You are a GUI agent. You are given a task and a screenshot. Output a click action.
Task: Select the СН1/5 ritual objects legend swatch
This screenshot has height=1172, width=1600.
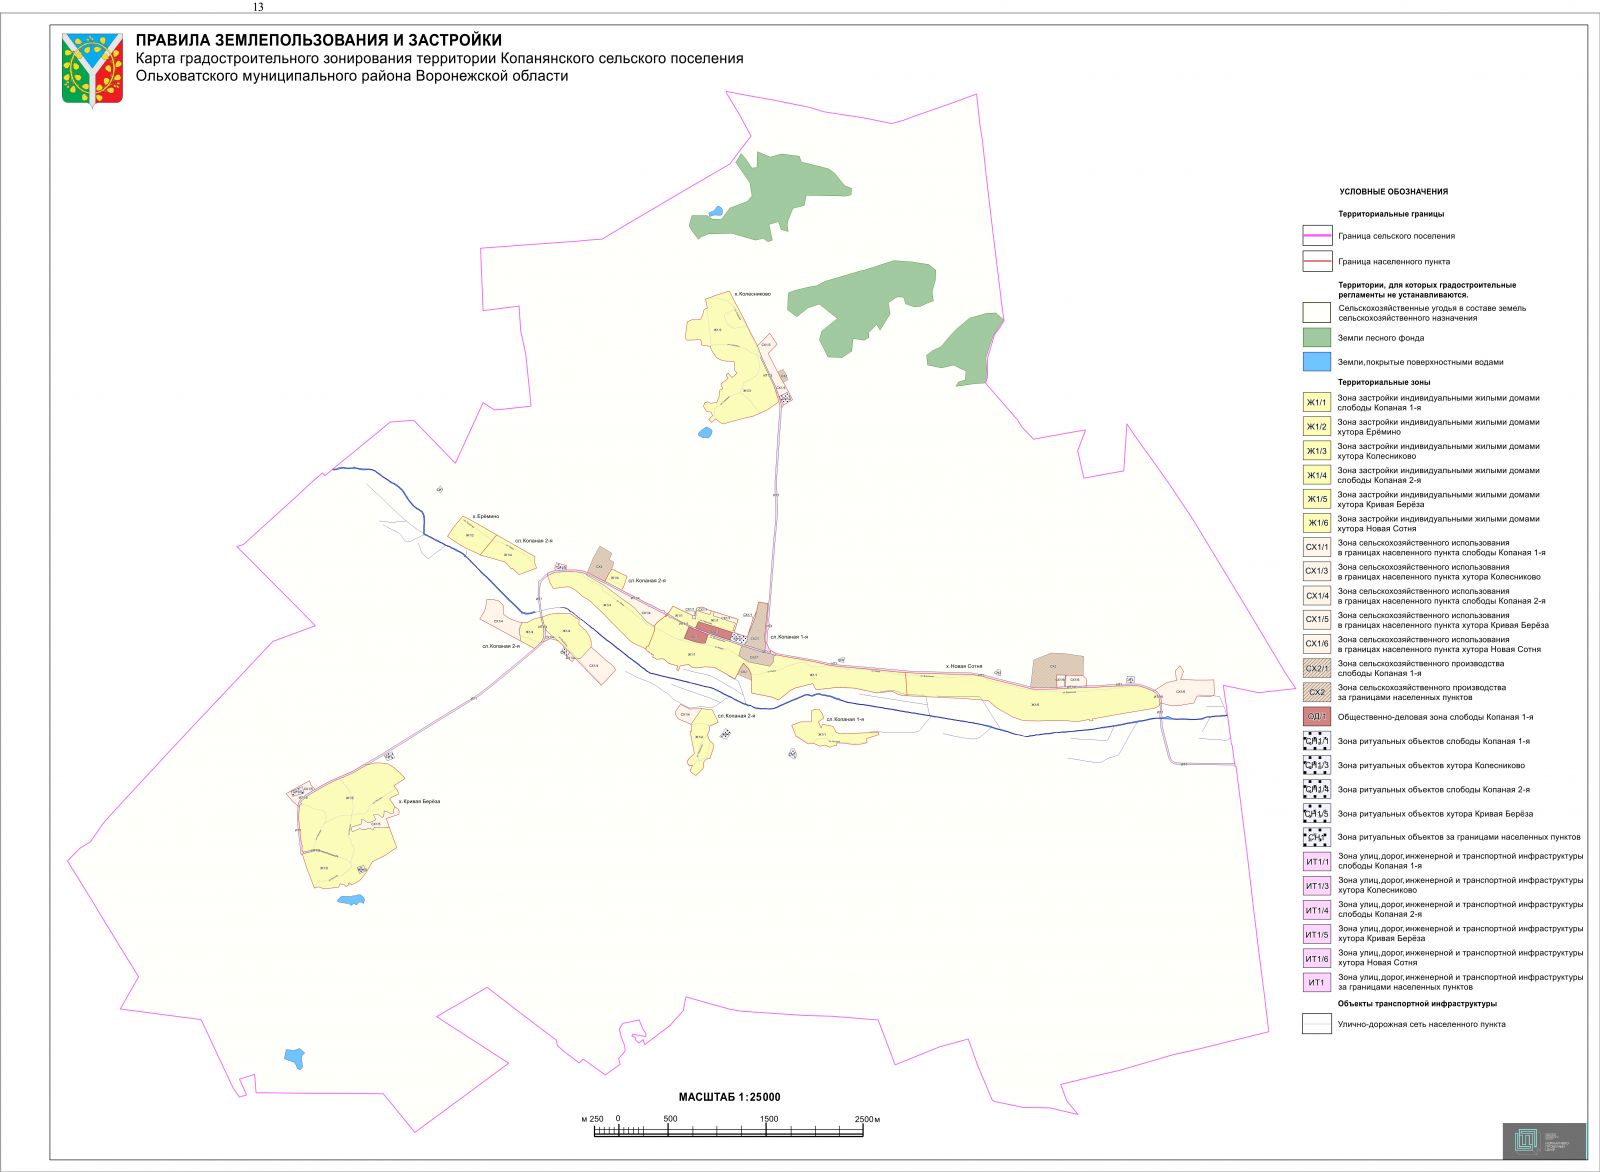coord(1317,813)
